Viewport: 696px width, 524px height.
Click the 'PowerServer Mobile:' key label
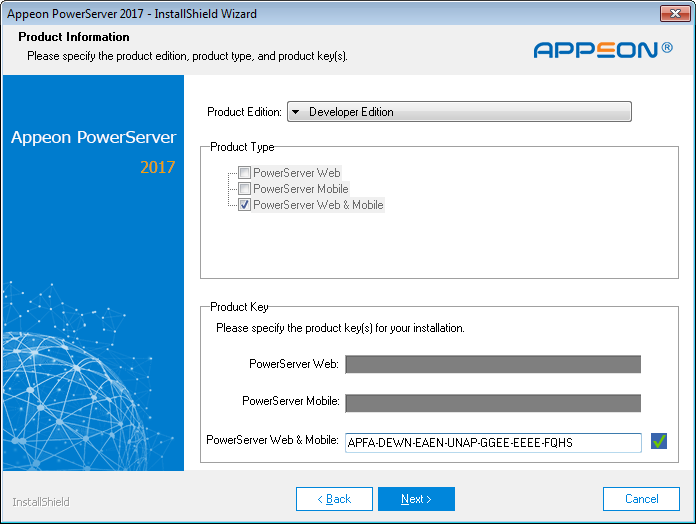point(291,401)
